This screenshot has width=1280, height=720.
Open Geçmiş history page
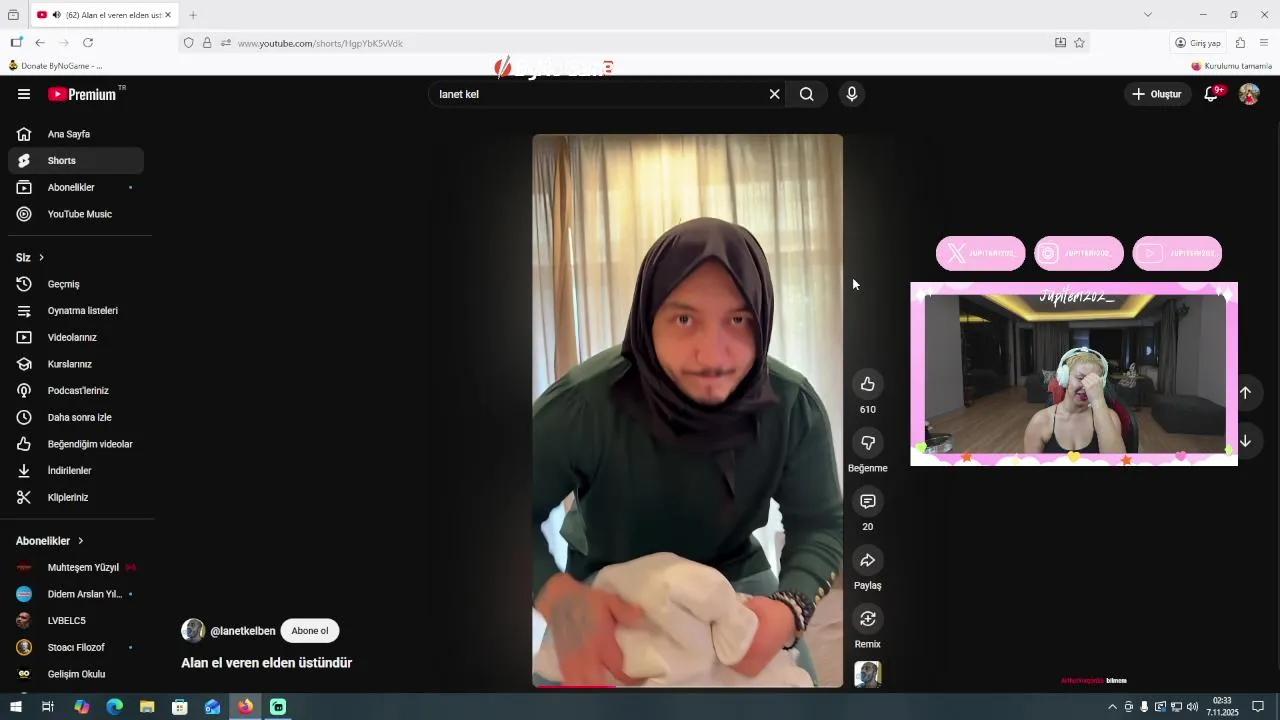pos(76,284)
